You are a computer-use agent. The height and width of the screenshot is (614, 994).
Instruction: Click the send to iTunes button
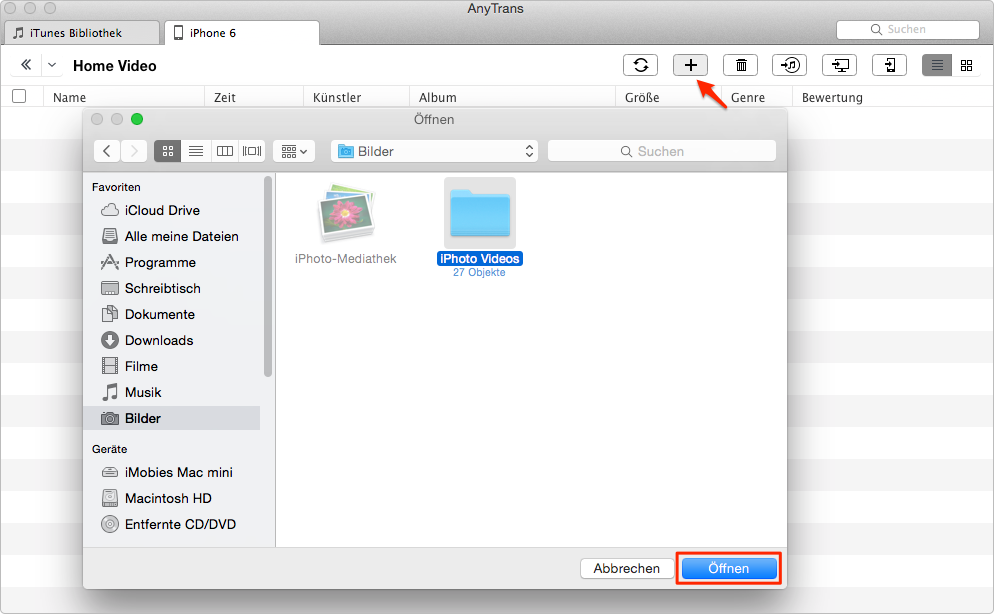pyautogui.click(x=790, y=65)
